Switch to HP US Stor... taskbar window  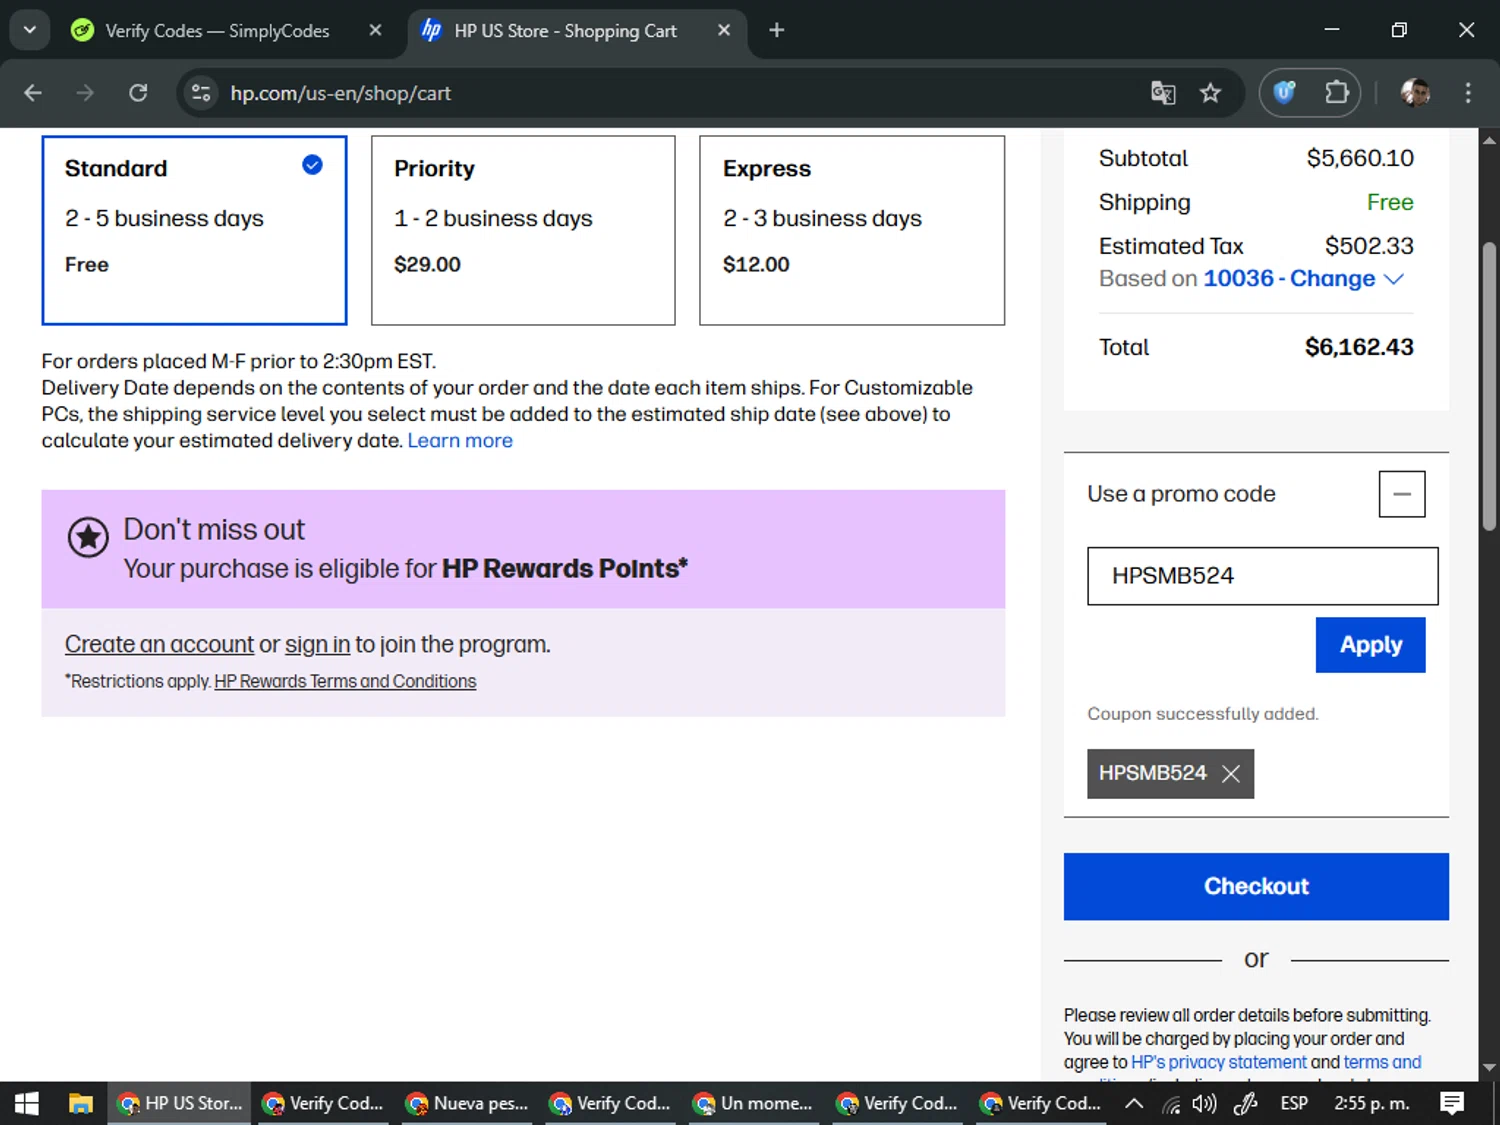click(179, 1103)
